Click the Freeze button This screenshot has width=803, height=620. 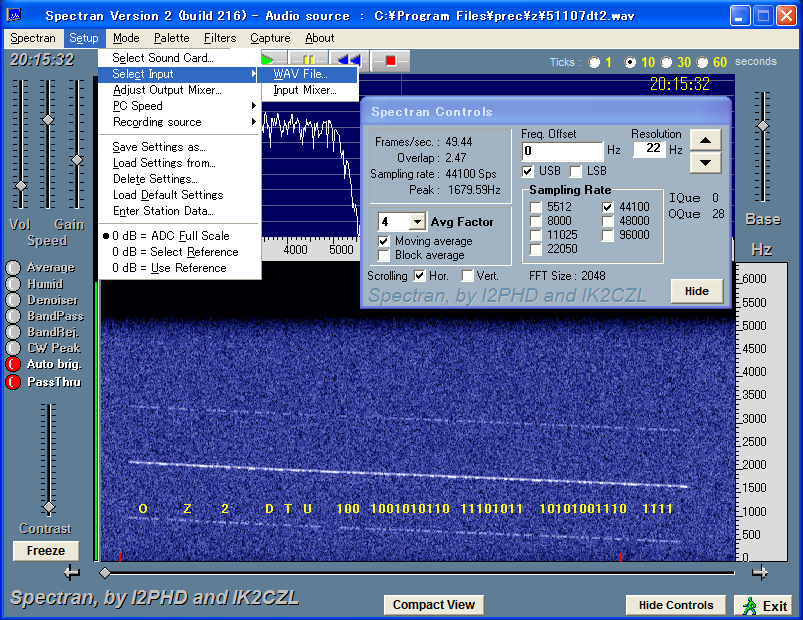pyautogui.click(x=46, y=551)
